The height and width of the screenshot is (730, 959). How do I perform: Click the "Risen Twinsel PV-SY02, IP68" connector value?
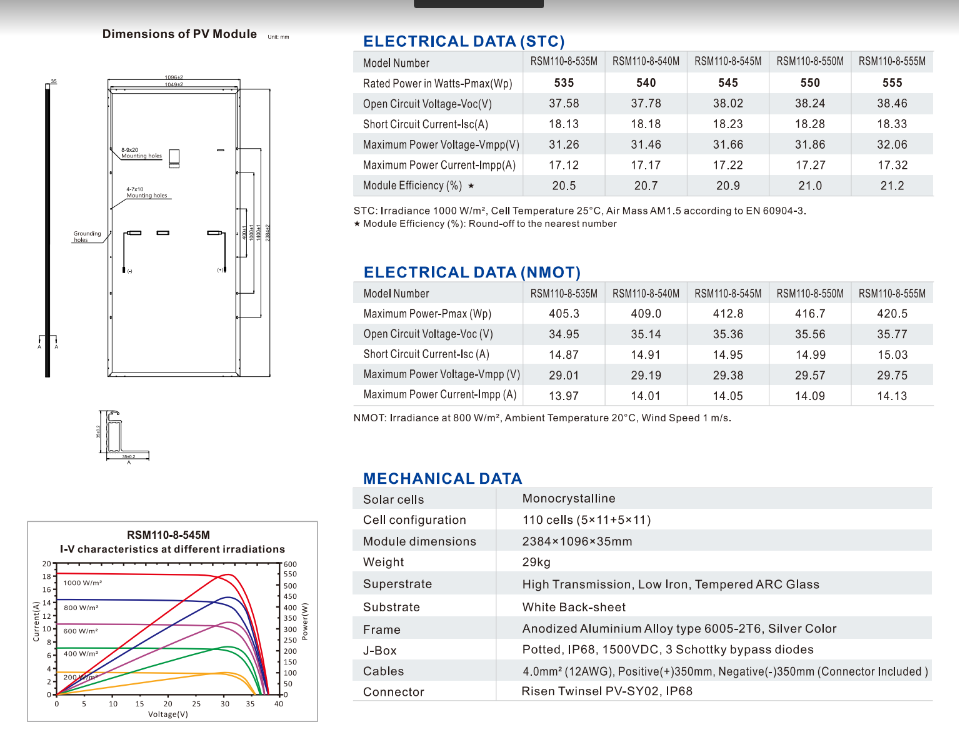pyautogui.click(x=607, y=691)
